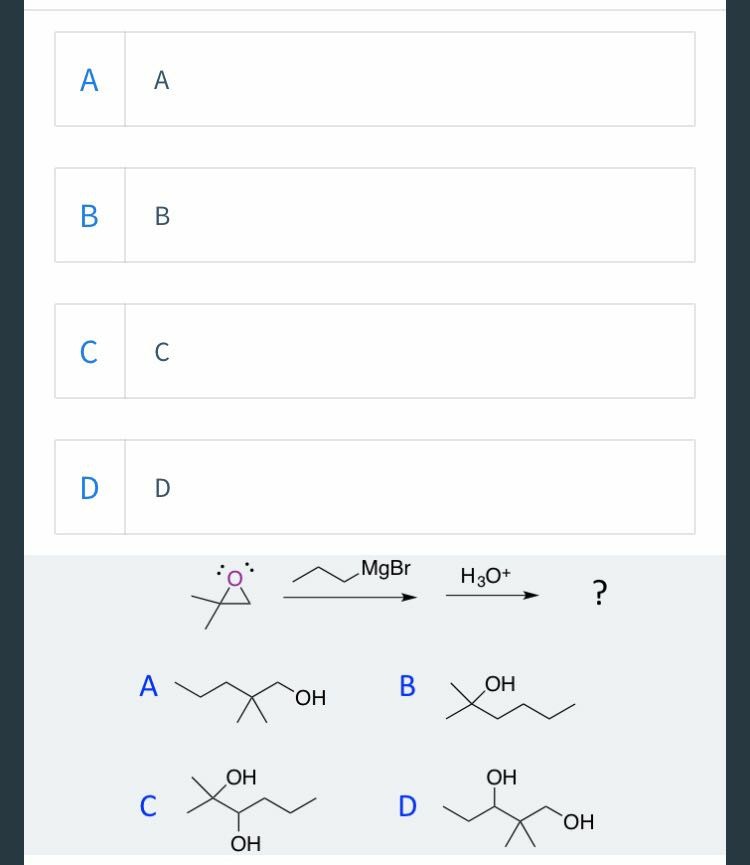The image size is (750, 865).
Task: Click the blue letter C in the third option row
Action: (89, 351)
